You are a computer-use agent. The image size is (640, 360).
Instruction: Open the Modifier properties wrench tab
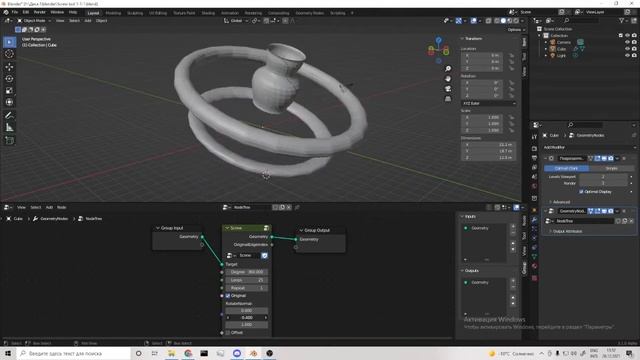[x=534, y=220]
